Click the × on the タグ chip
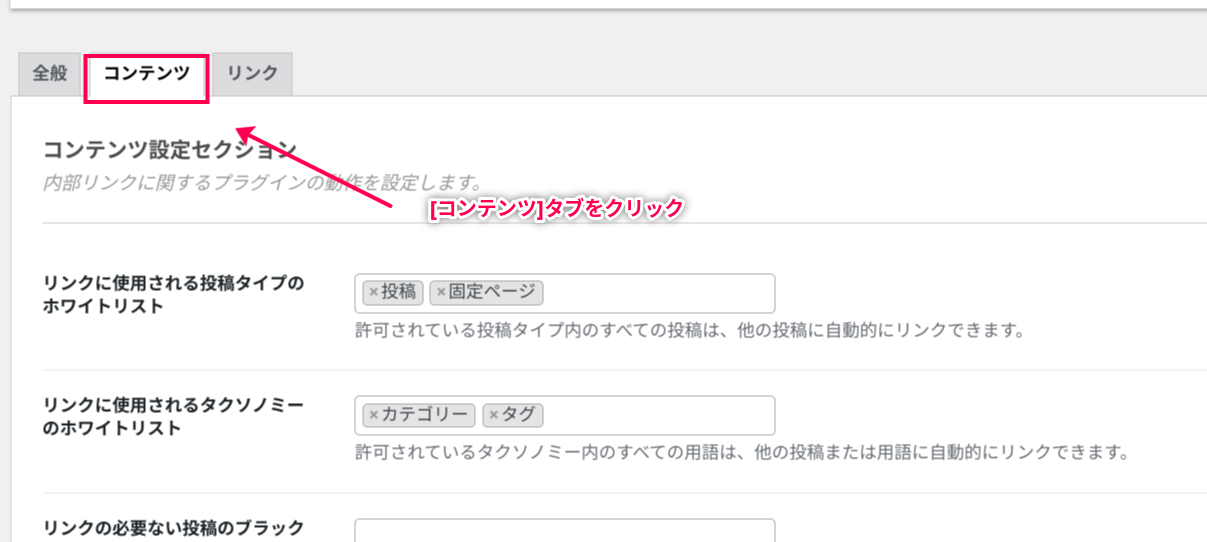1207x542 pixels. [493, 415]
